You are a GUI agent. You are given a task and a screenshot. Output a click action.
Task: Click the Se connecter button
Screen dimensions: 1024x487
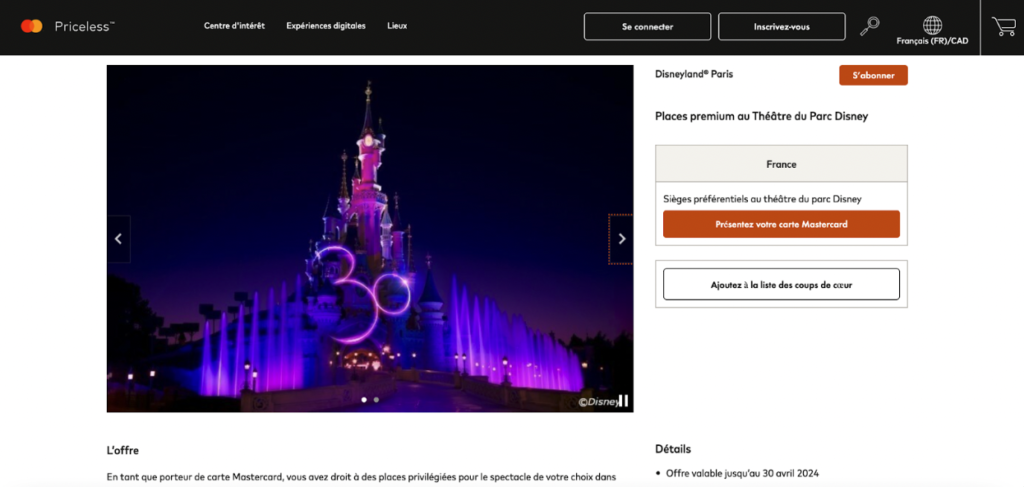point(647,27)
